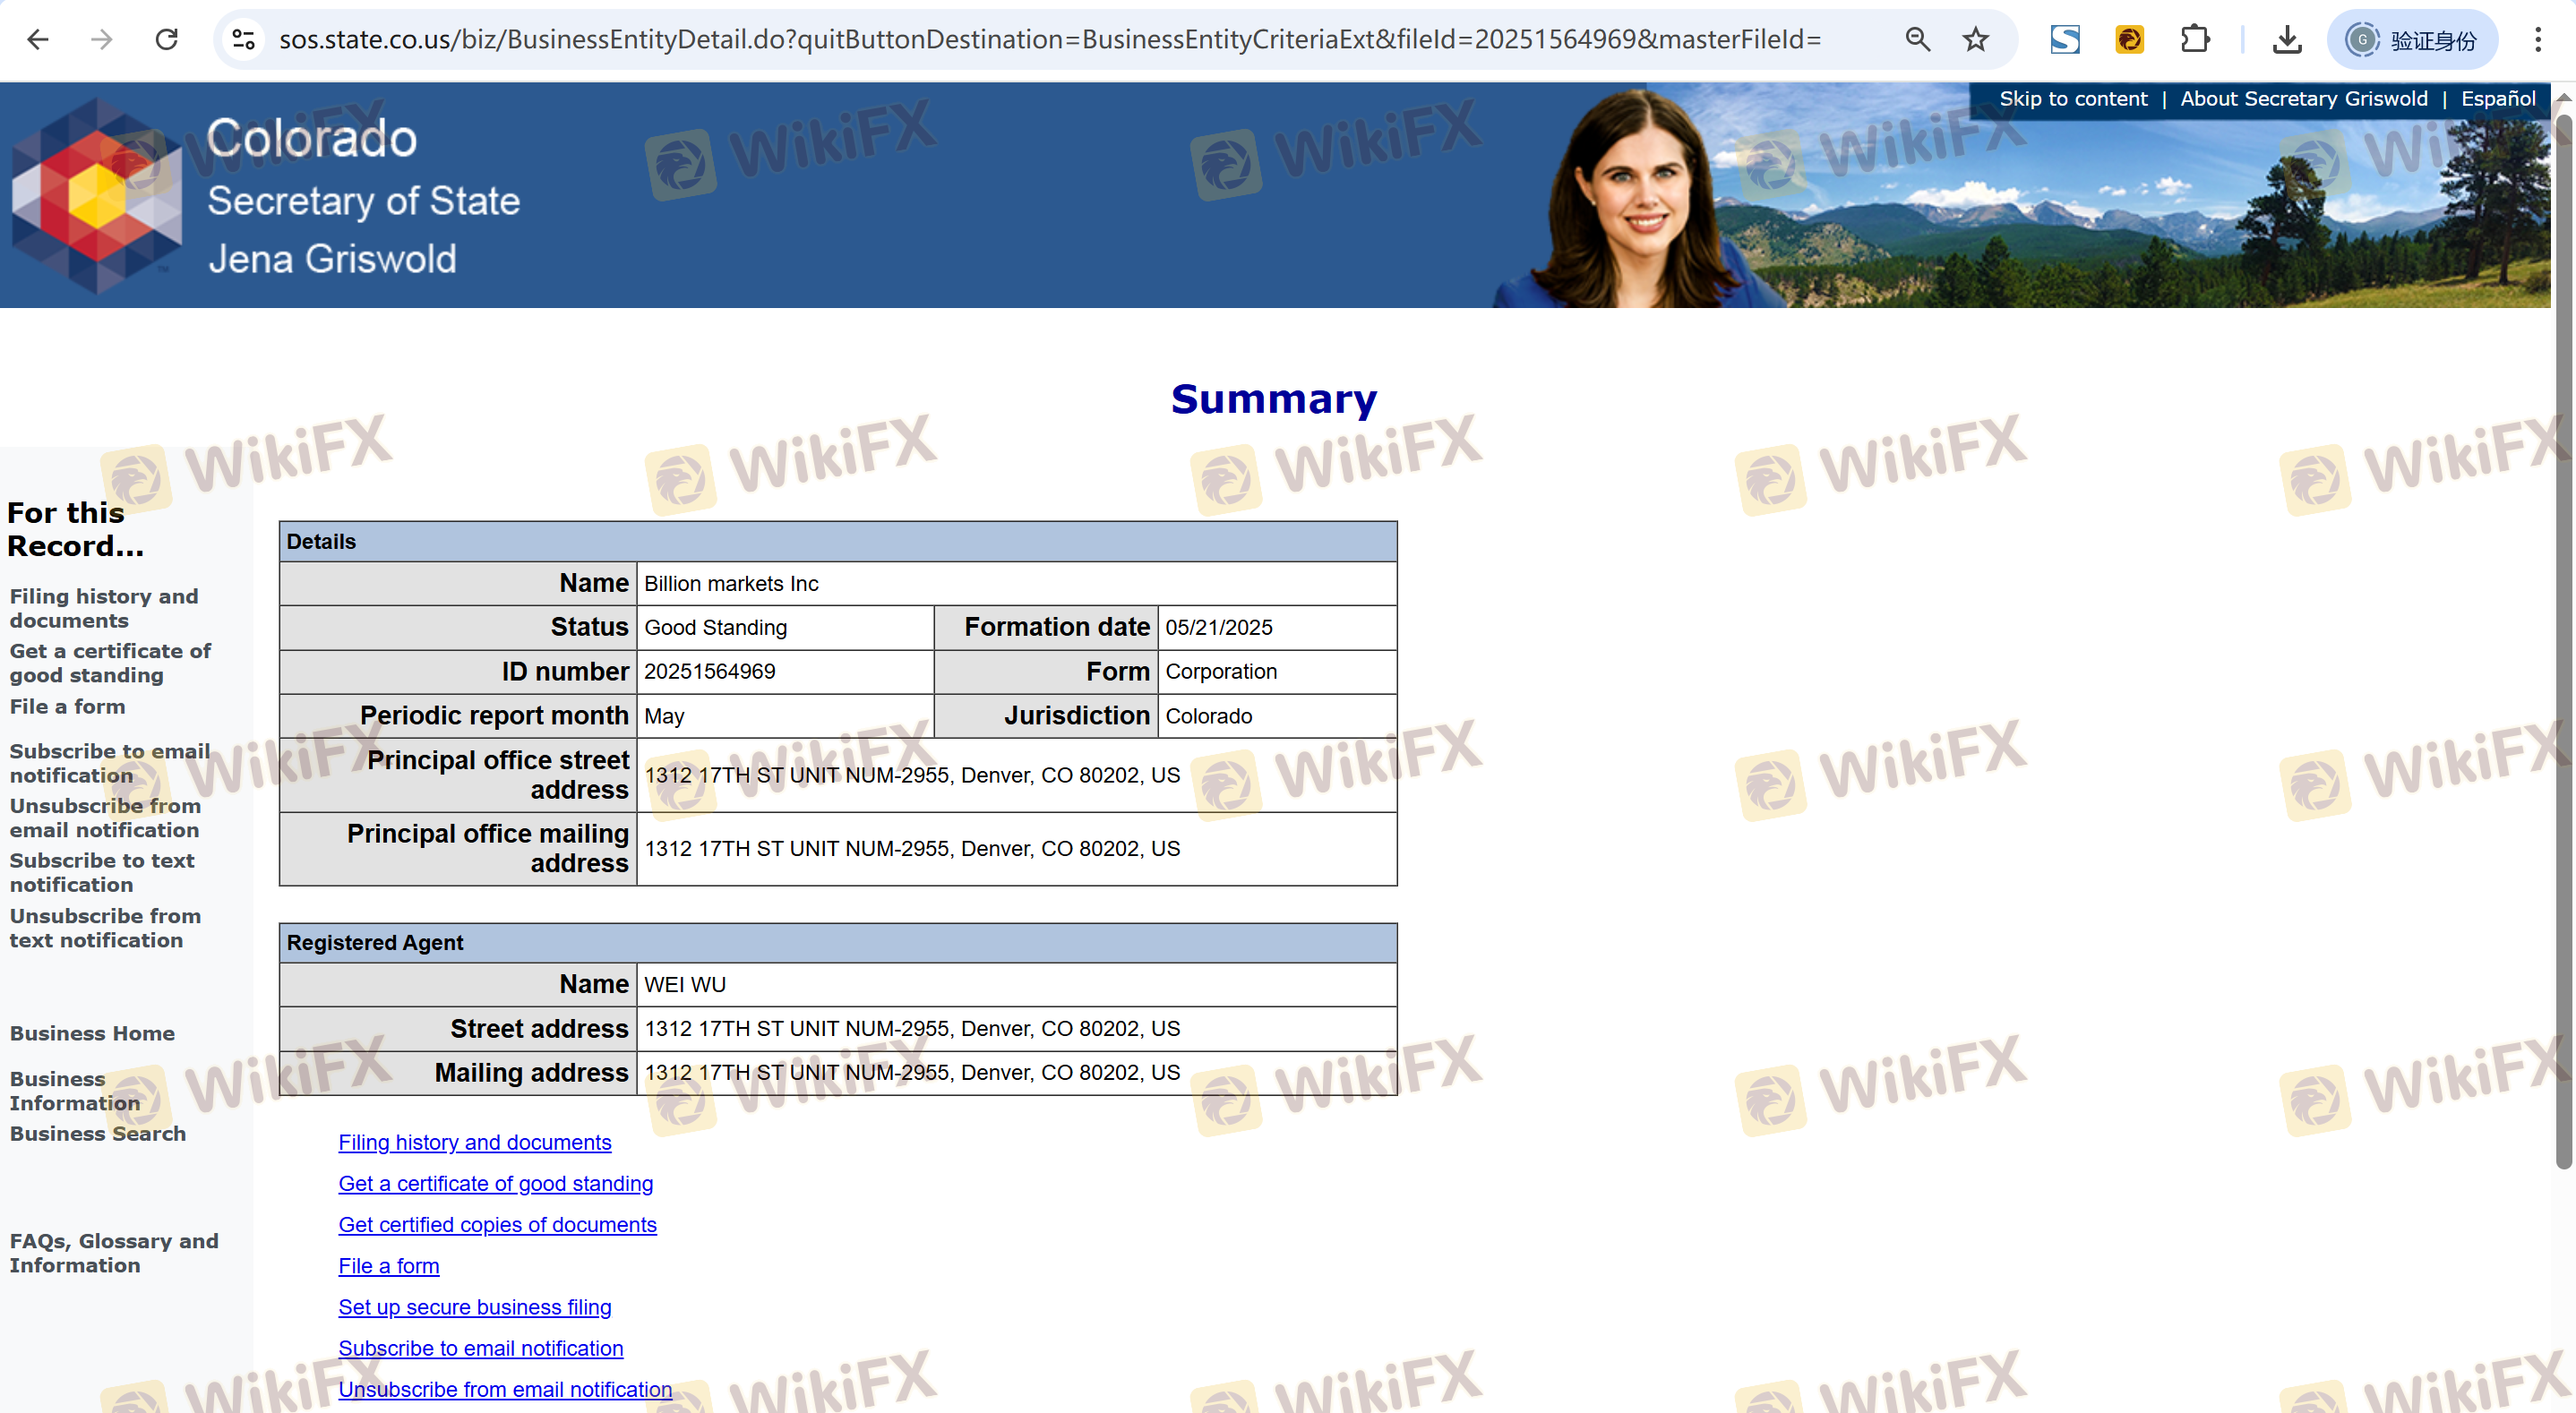Click the orange WikiFX extension icon
The height and width of the screenshot is (1413, 2576).
click(2129, 39)
